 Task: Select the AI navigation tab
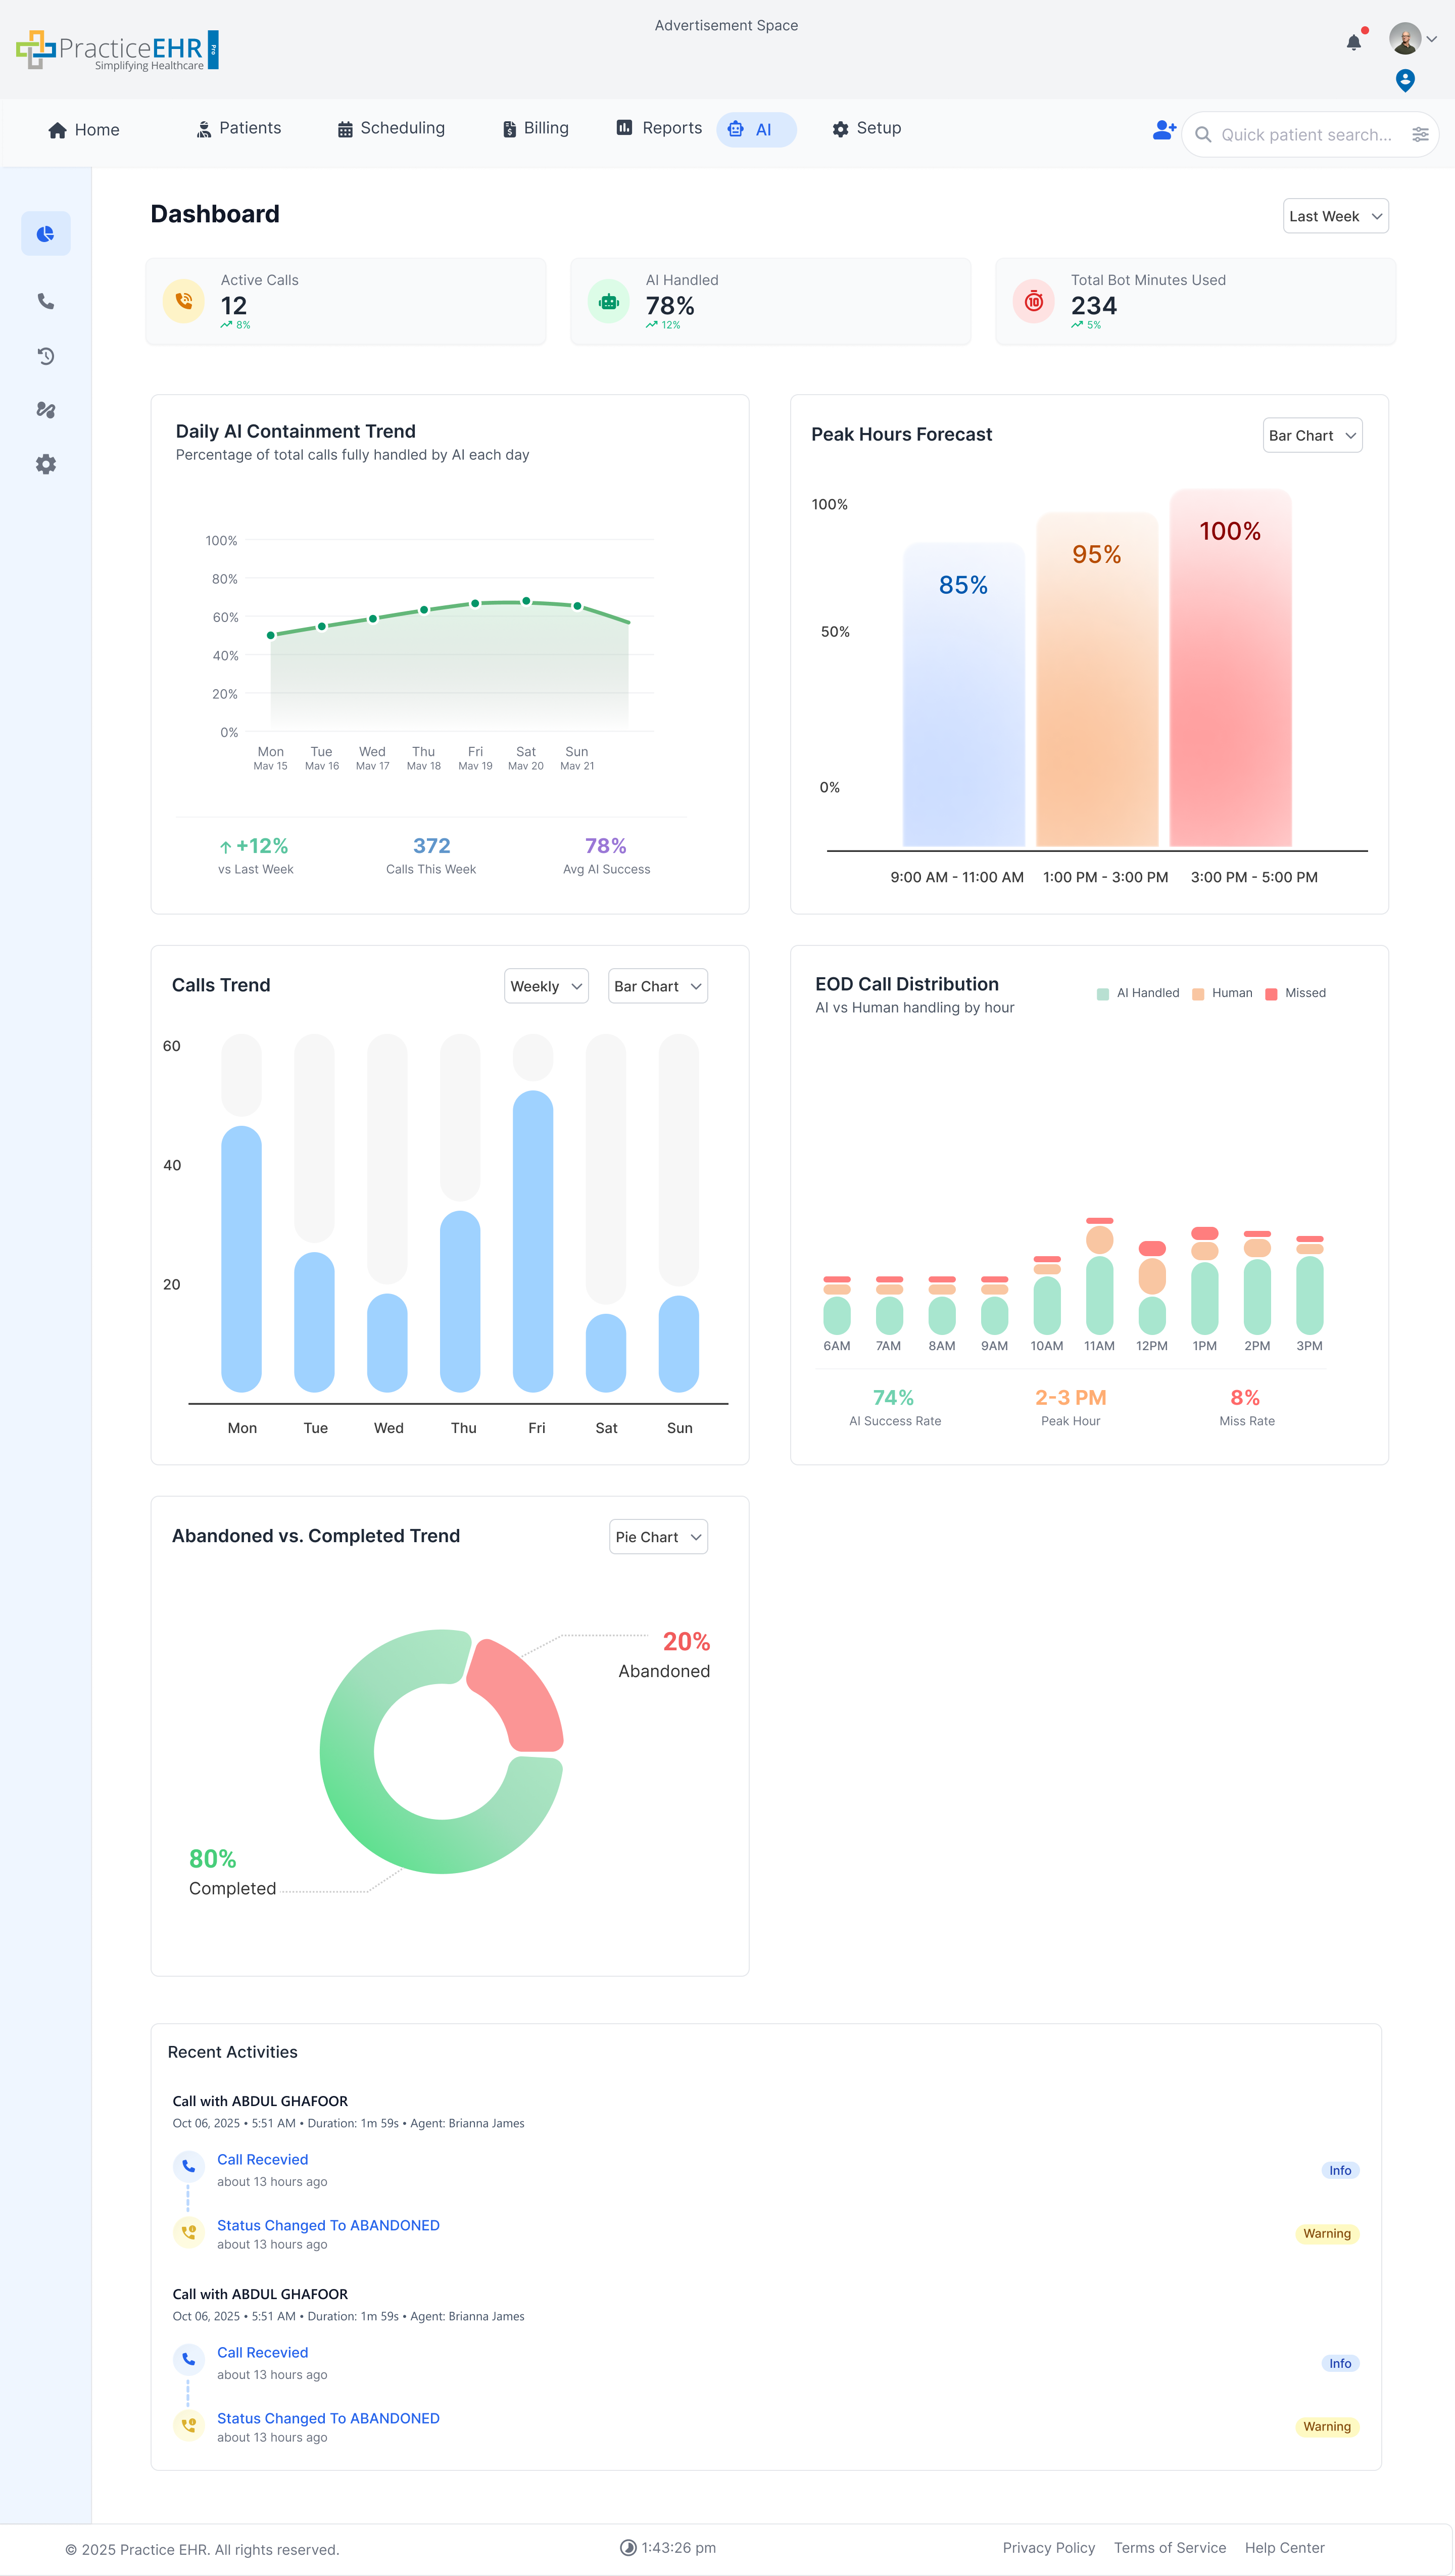pos(756,129)
